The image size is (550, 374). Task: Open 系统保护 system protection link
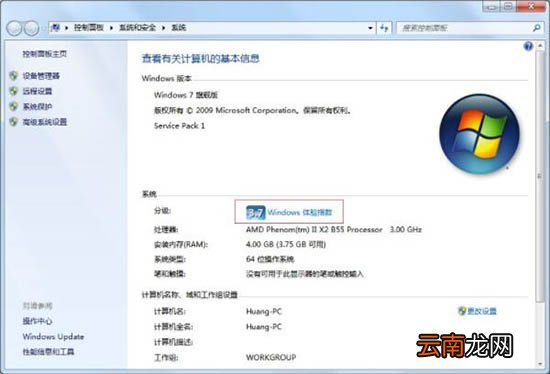[x=37, y=107]
